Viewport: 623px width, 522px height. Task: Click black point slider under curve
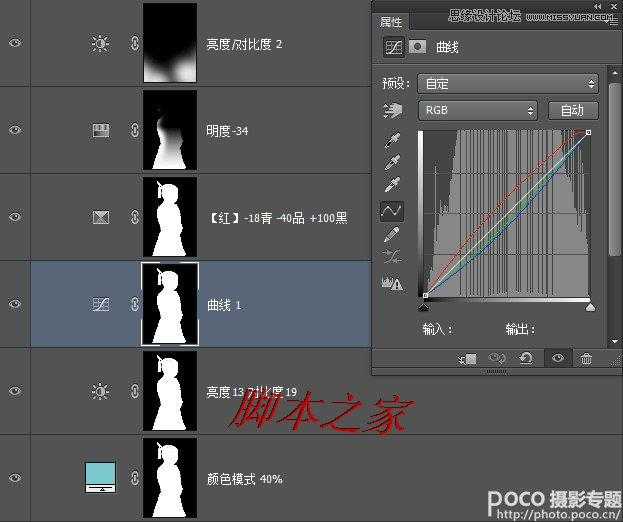(425, 307)
